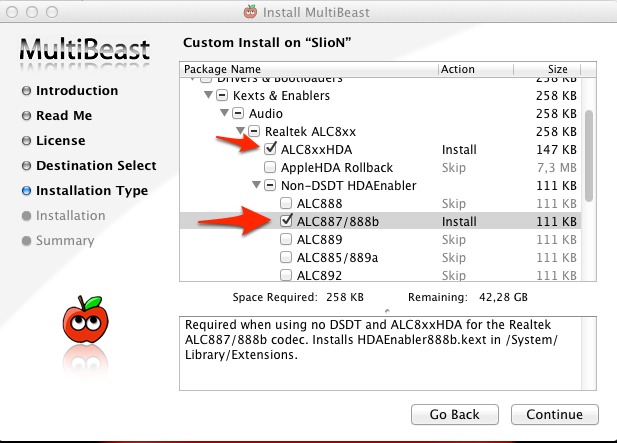
Task: Select the ALC888 package name
Action: (320, 203)
